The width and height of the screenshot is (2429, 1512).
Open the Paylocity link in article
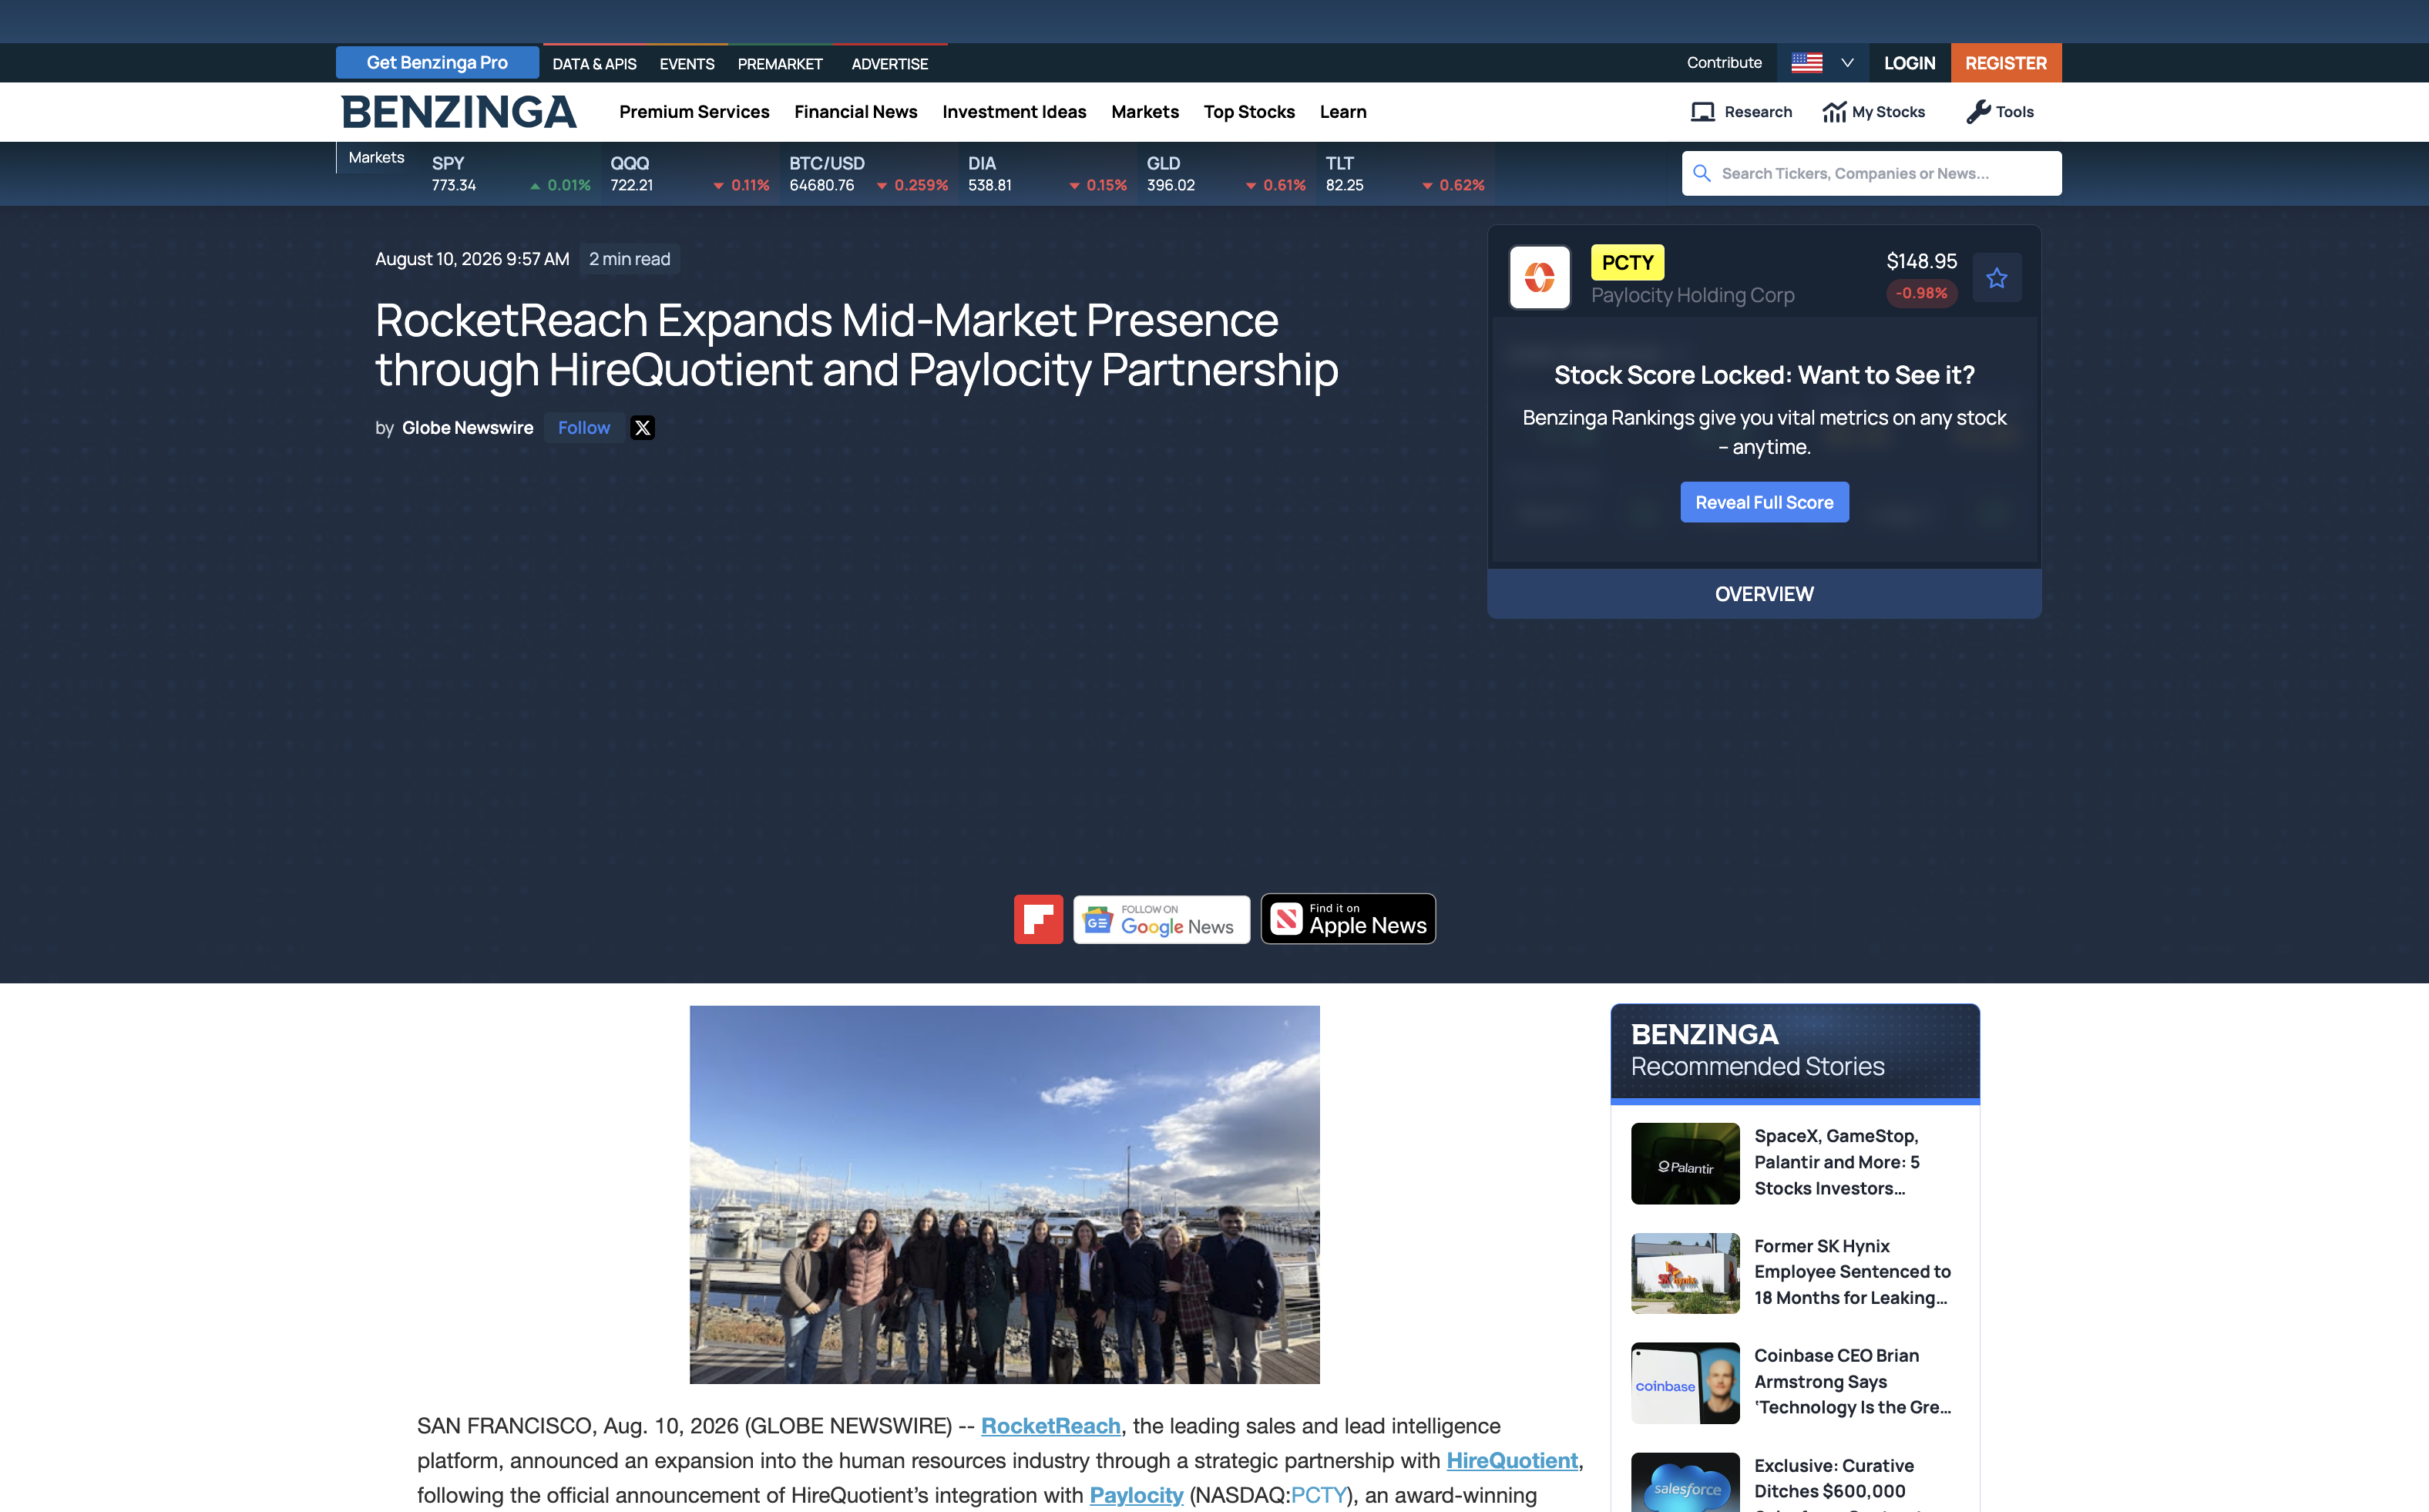tap(1136, 1496)
